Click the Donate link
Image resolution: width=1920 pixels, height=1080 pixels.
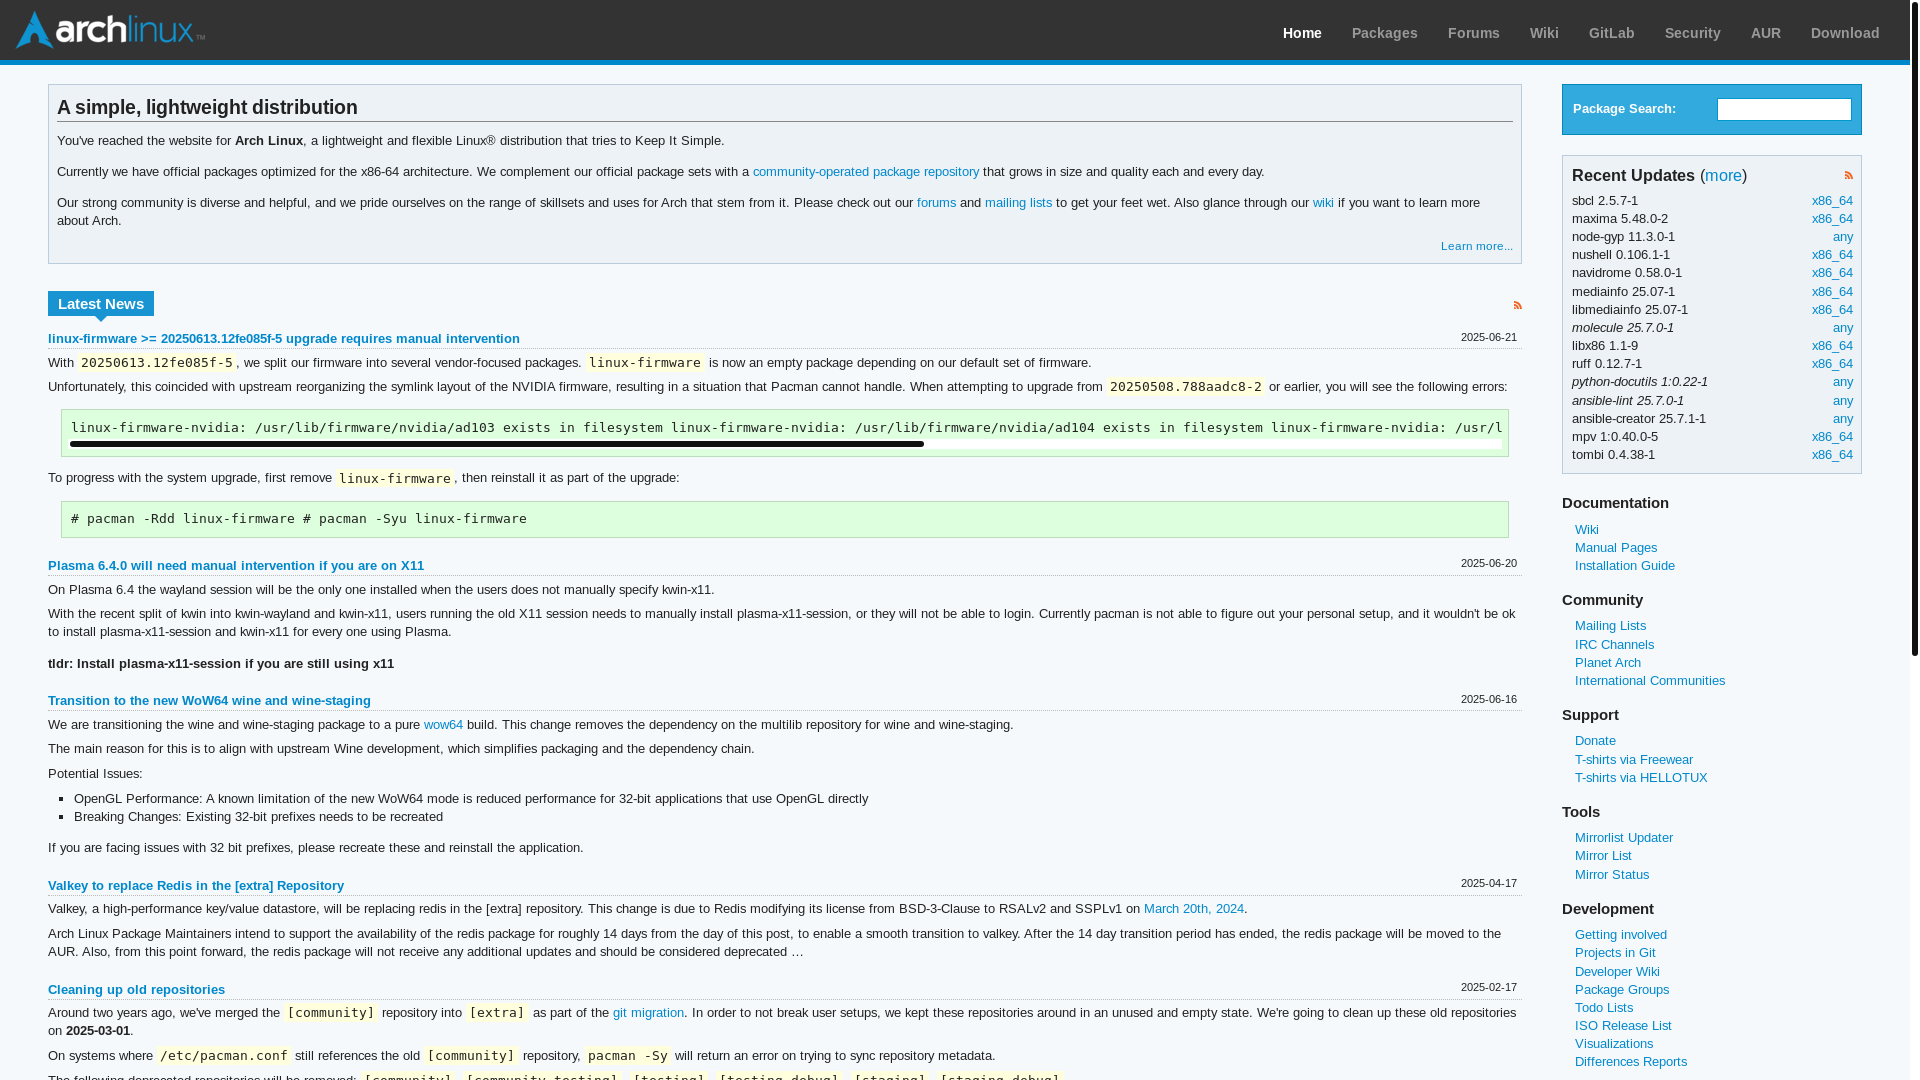1595,741
